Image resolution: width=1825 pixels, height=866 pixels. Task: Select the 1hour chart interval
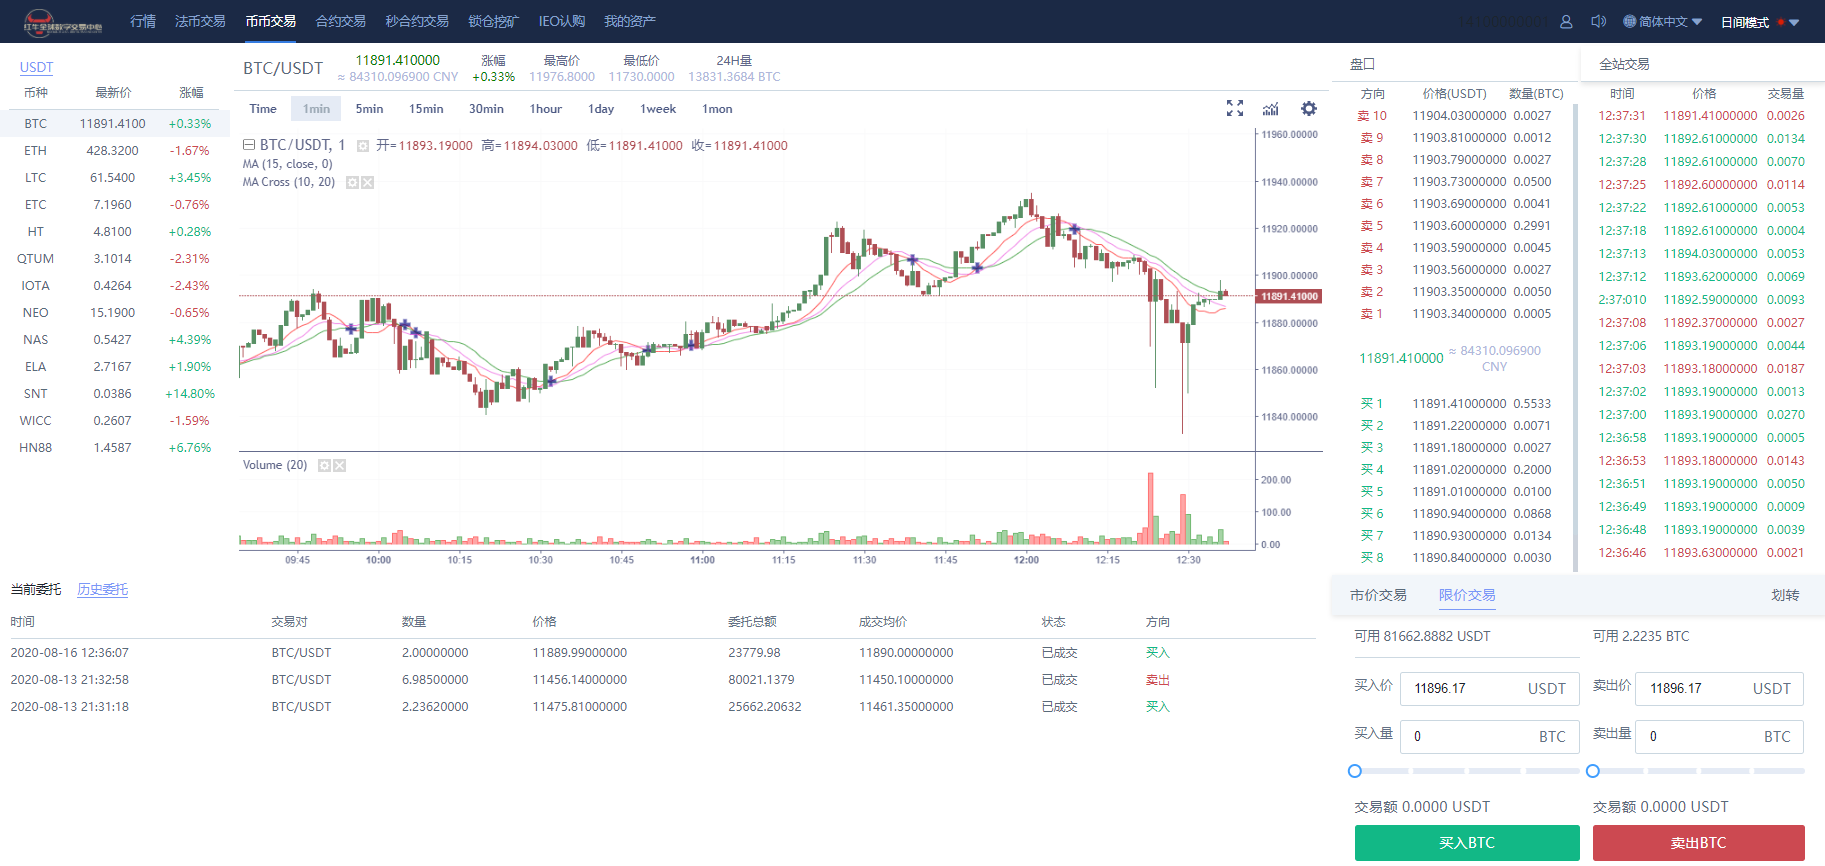(x=546, y=109)
